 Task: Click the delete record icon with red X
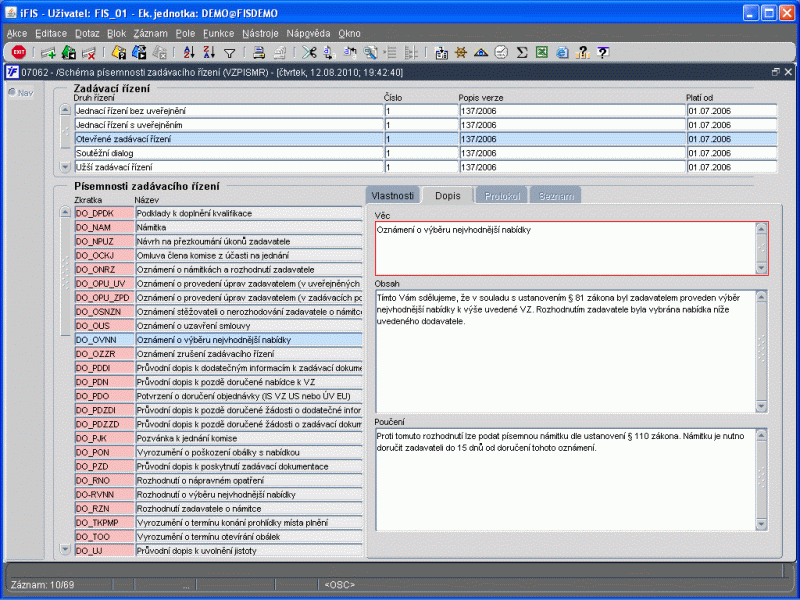[x=89, y=52]
